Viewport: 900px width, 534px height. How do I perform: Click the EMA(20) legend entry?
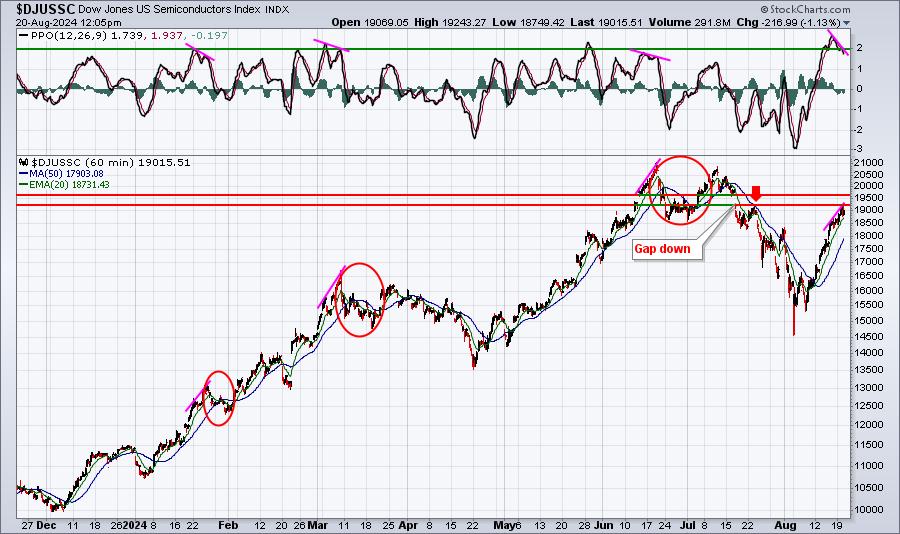[x=64, y=184]
